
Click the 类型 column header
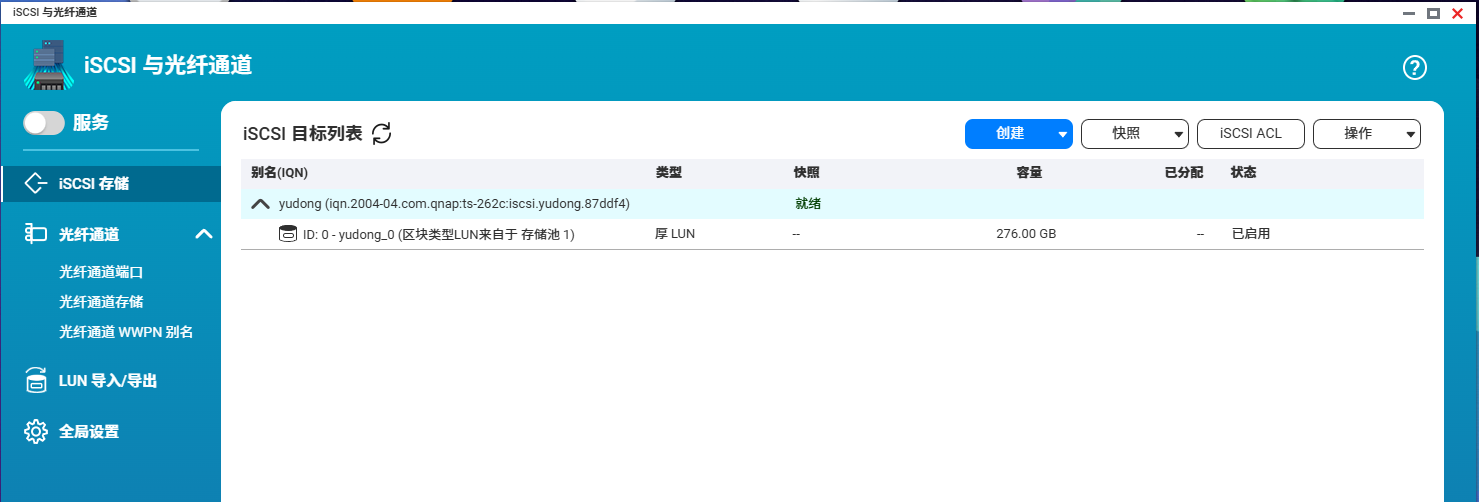tap(668, 172)
